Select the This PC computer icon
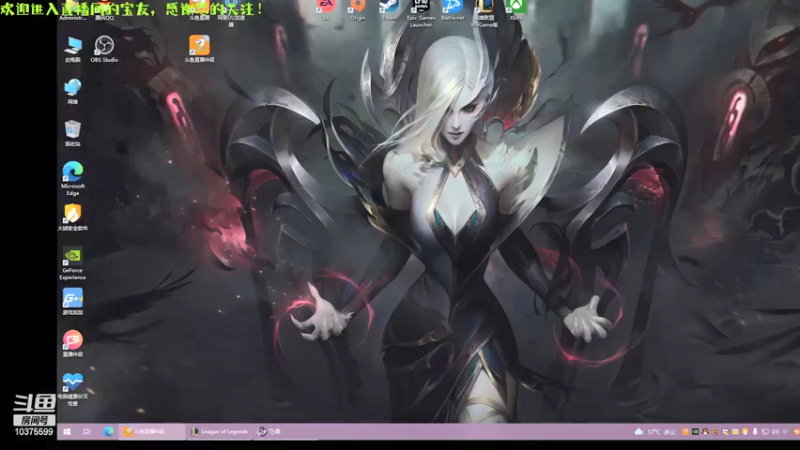This screenshot has width=800, height=450. 73,49
